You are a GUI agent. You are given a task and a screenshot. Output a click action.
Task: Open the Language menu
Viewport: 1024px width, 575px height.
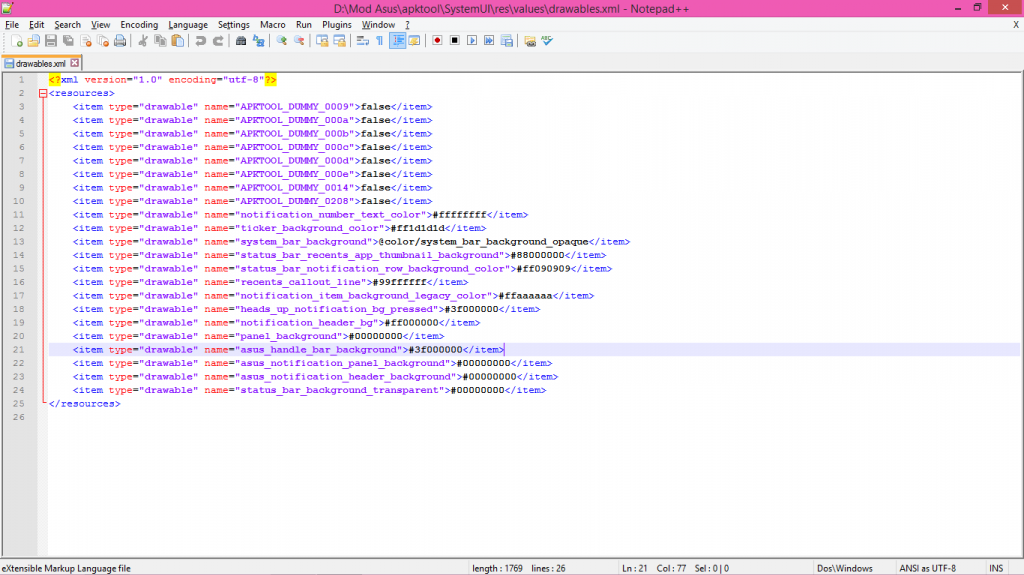pyautogui.click(x=188, y=24)
